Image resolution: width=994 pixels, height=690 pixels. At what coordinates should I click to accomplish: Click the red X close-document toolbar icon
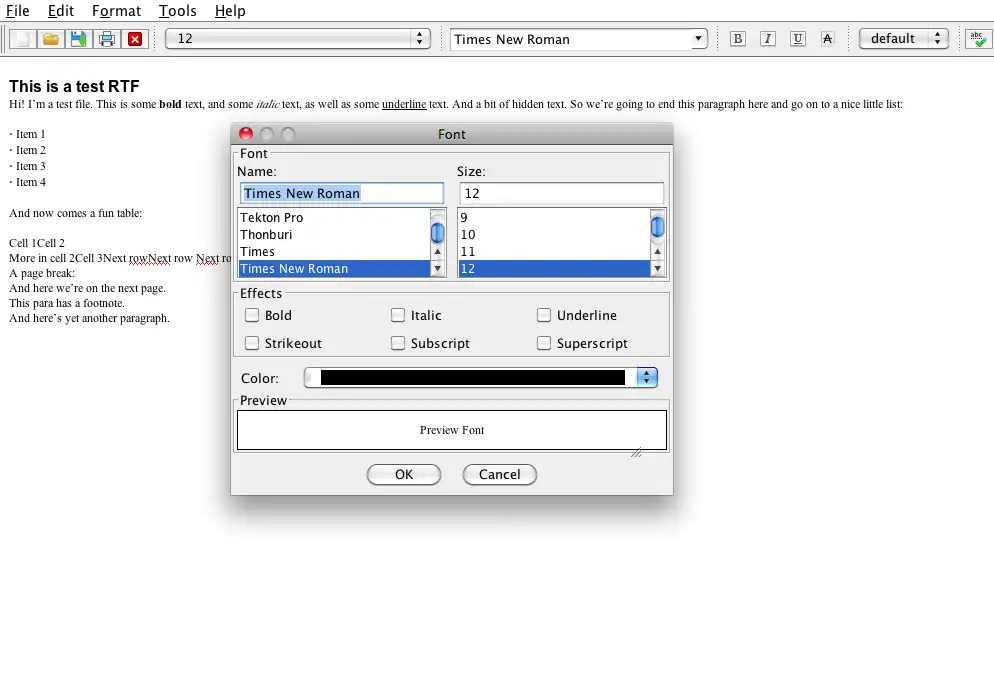[x=135, y=39]
